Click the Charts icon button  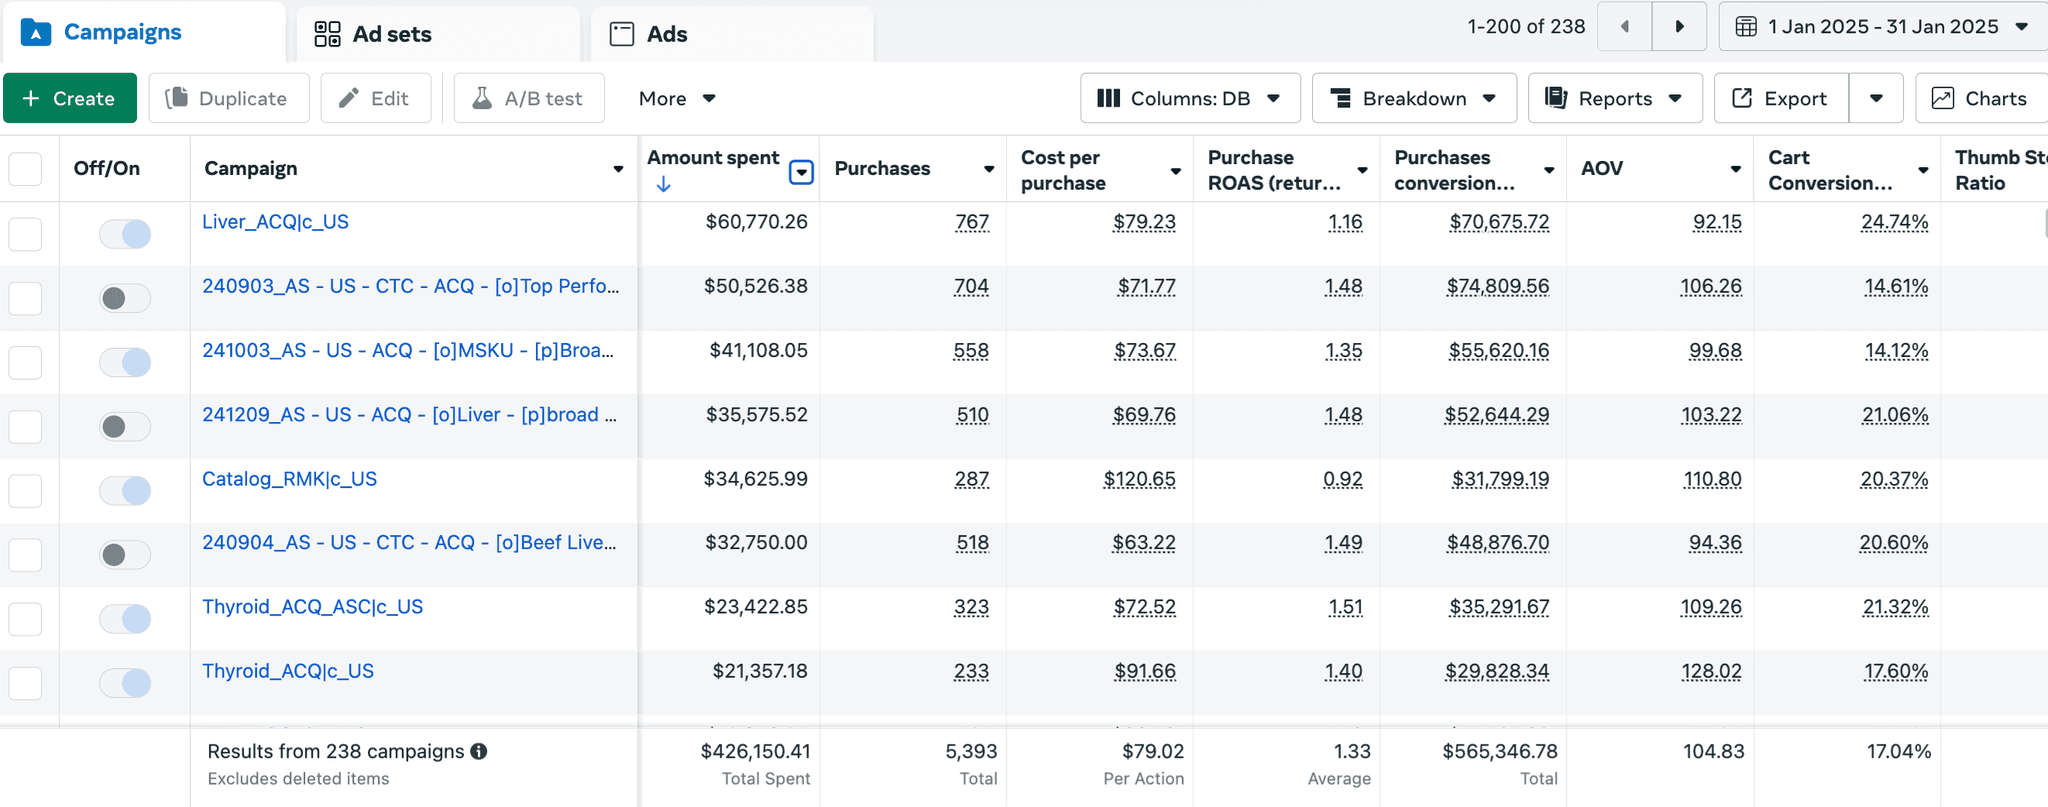click(x=1942, y=98)
